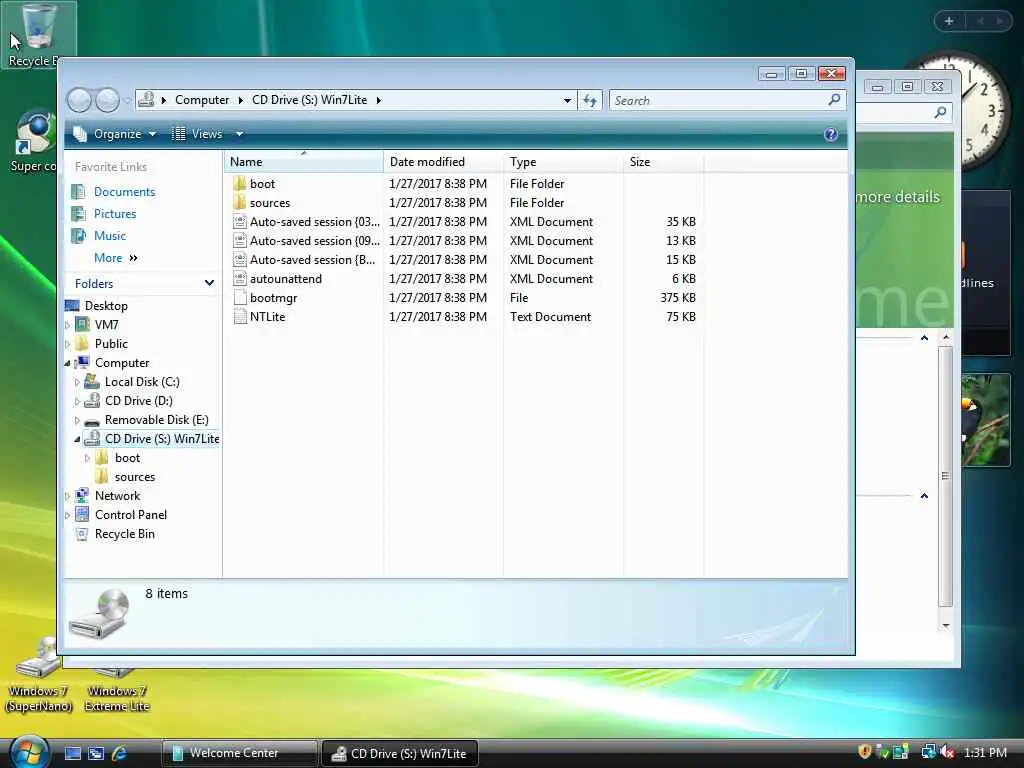This screenshot has height=768, width=1024.
Task: Sort by Date modified column header
Action: (443, 161)
